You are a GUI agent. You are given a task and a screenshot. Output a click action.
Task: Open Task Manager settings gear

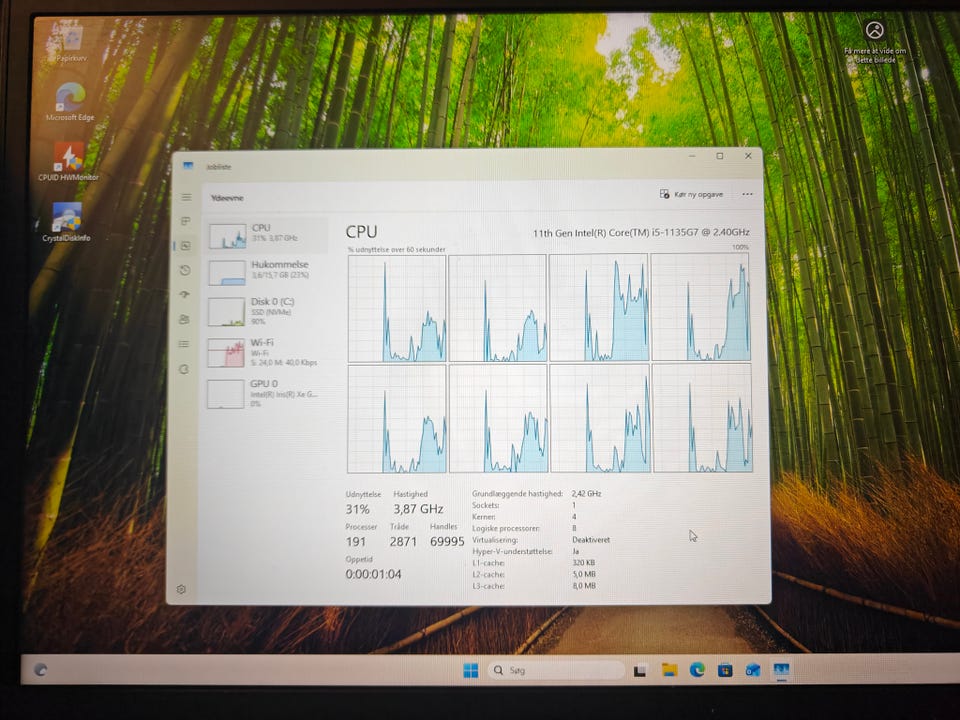pyautogui.click(x=181, y=589)
